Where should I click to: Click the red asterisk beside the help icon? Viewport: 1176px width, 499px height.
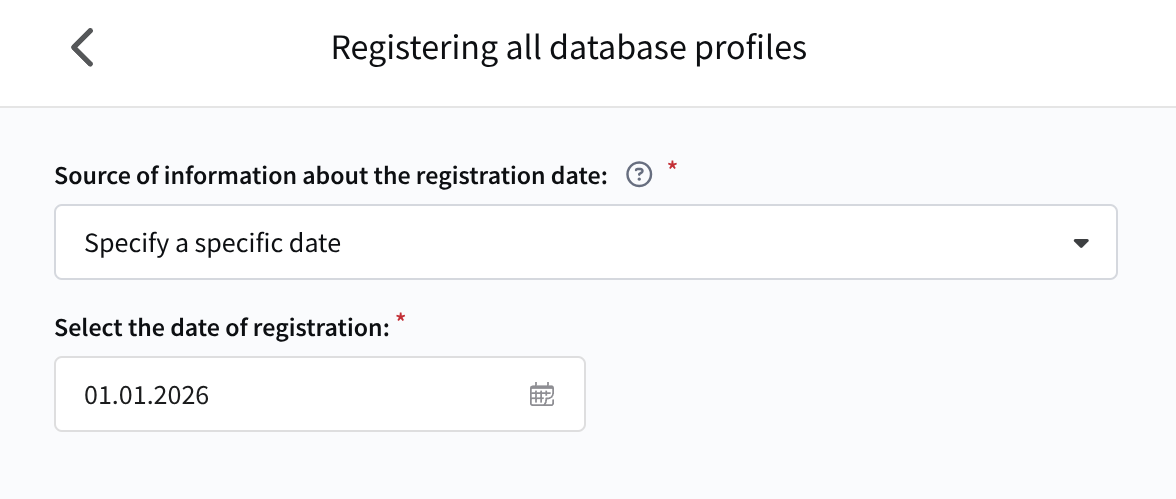[672, 167]
